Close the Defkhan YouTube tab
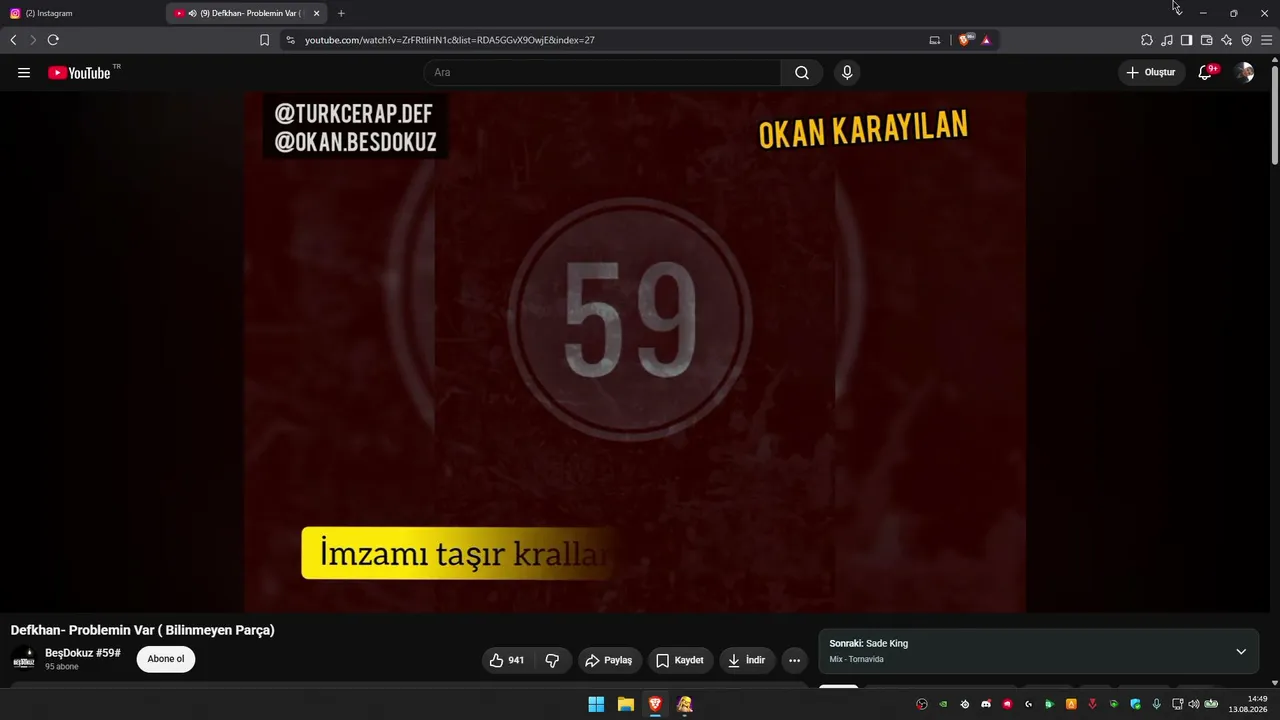This screenshot has height=720, width=1280. tap(316, 13)
